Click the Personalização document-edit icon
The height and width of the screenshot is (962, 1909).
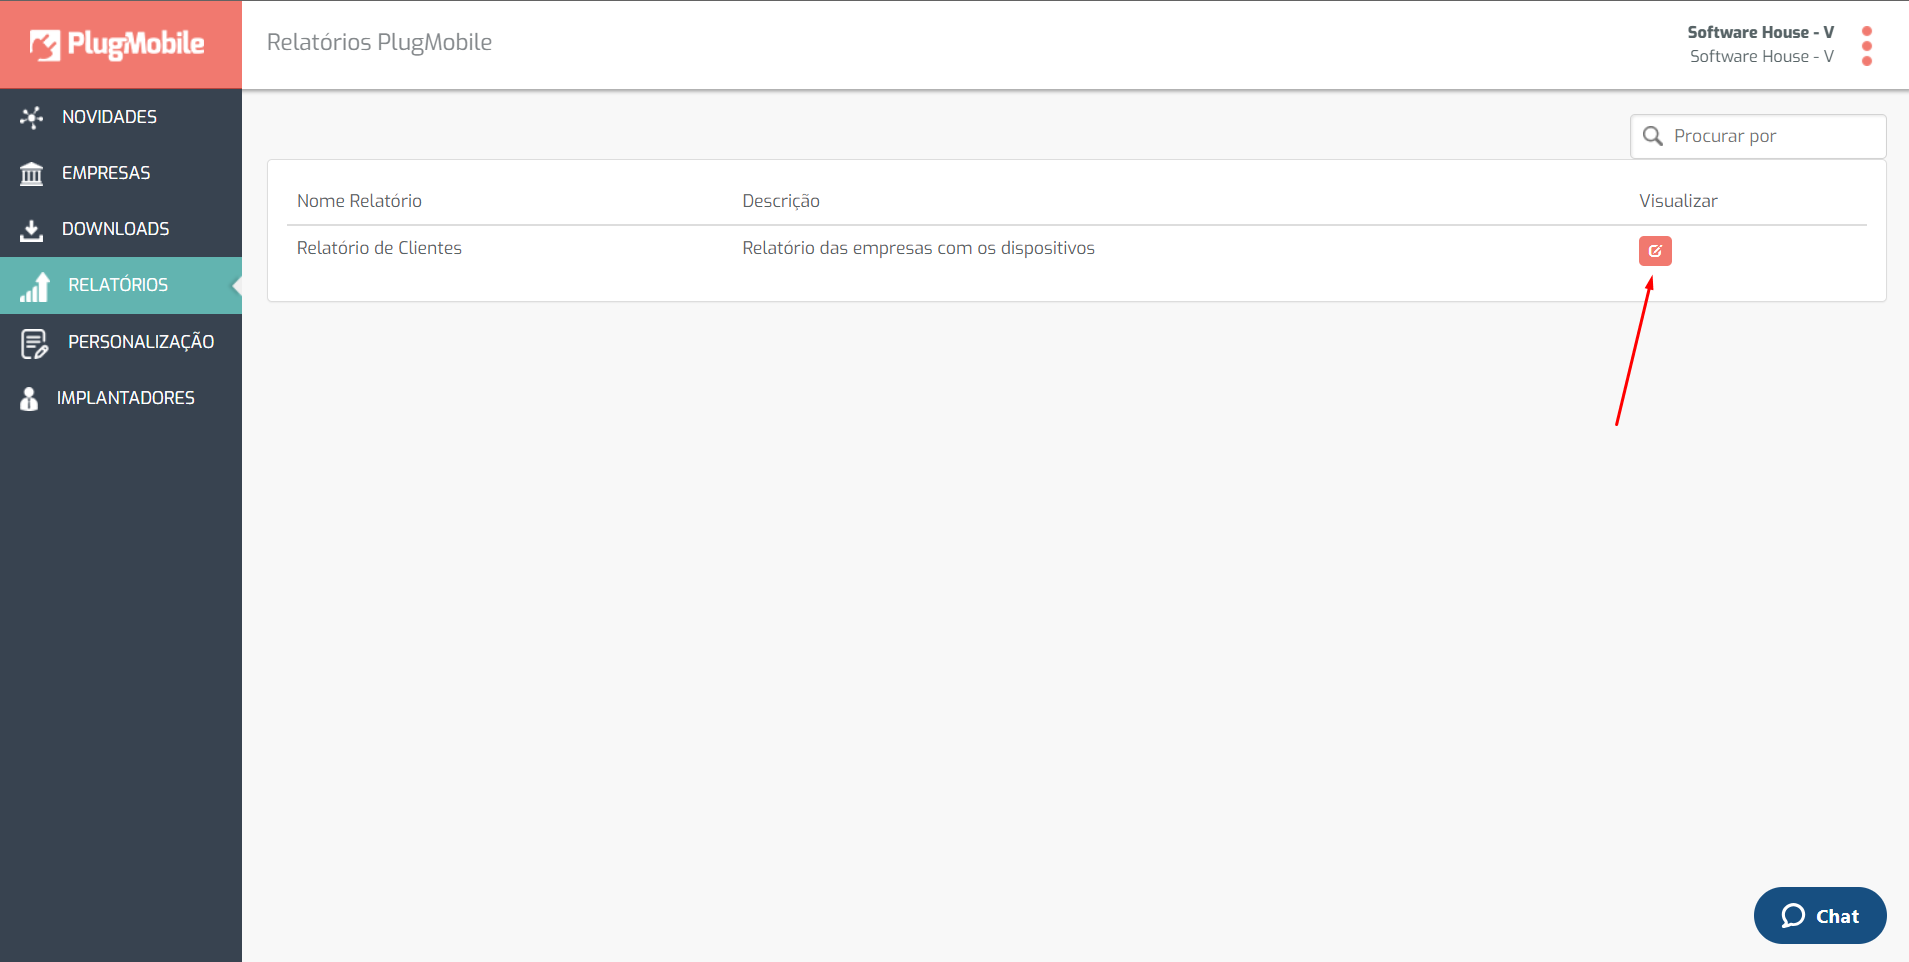(34, 343)
